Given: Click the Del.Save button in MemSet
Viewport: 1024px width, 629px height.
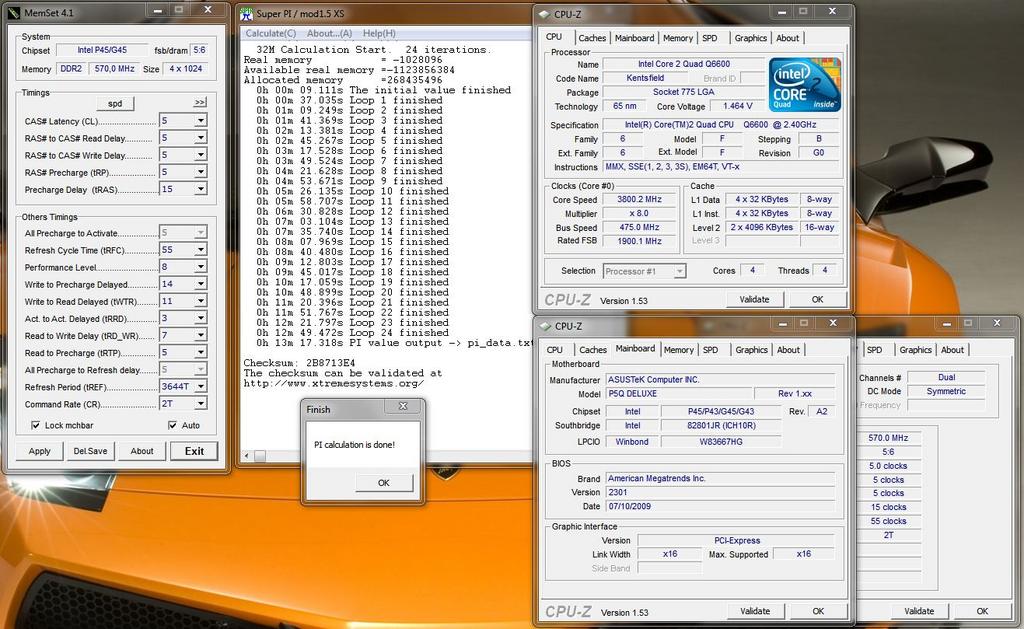Looking at the screenshot, I should click(90, 451).
